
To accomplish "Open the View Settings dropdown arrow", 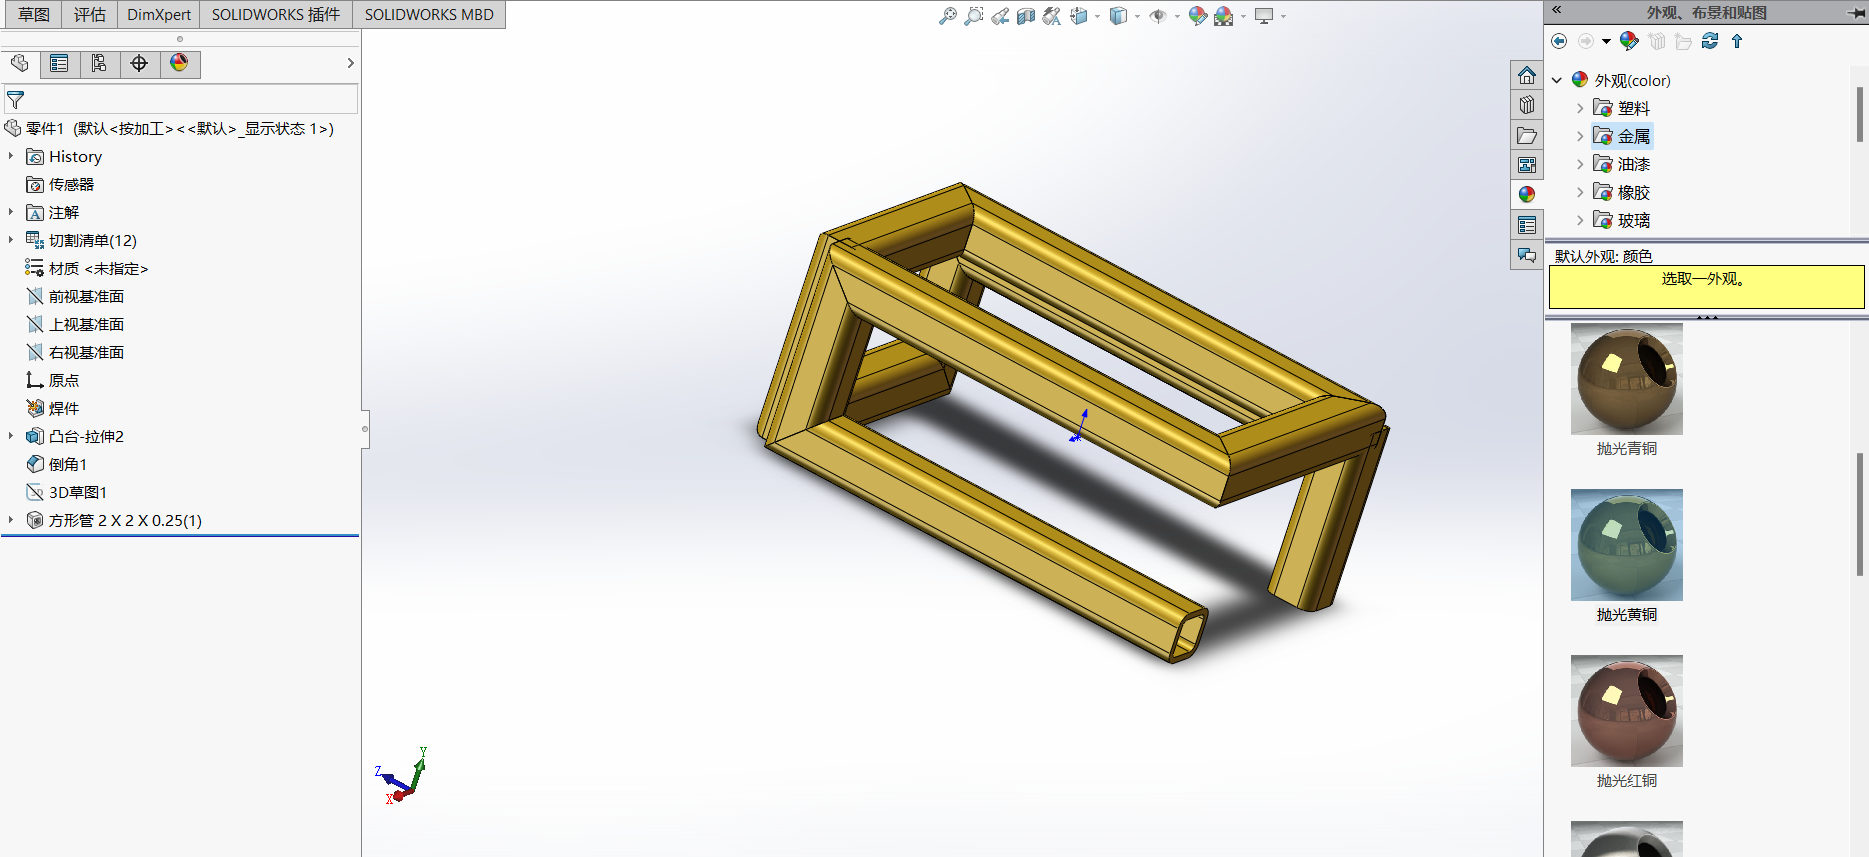I will pyautogui.click(x=1283, y=16).
